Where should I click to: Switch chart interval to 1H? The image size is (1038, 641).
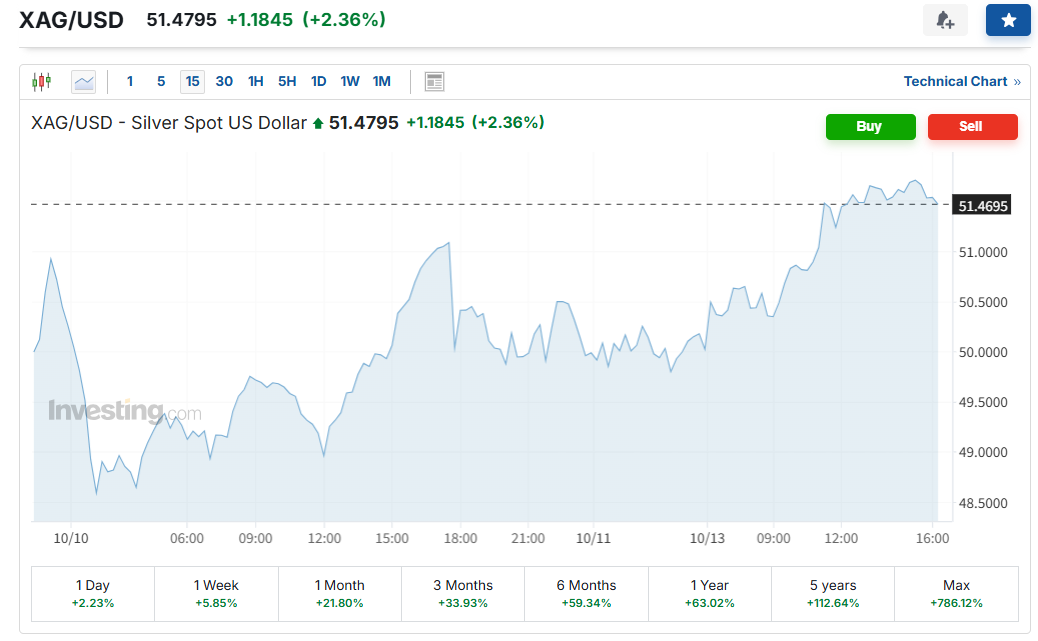256,82
